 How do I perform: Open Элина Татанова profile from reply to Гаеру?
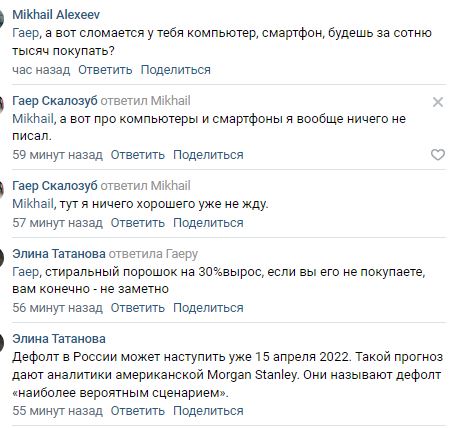click(x=59, y=254)
